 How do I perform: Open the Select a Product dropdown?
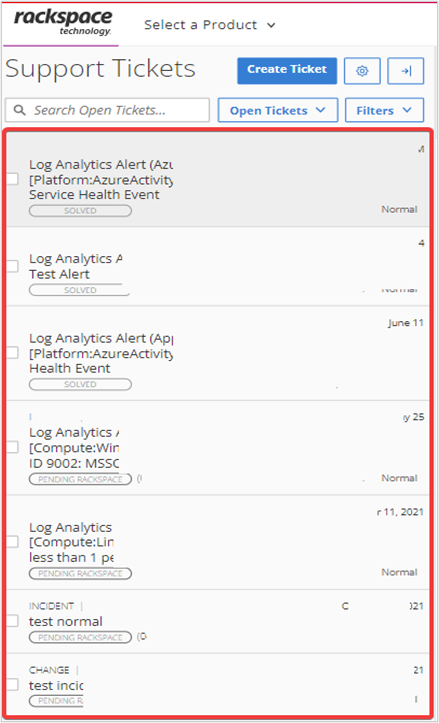209,24
